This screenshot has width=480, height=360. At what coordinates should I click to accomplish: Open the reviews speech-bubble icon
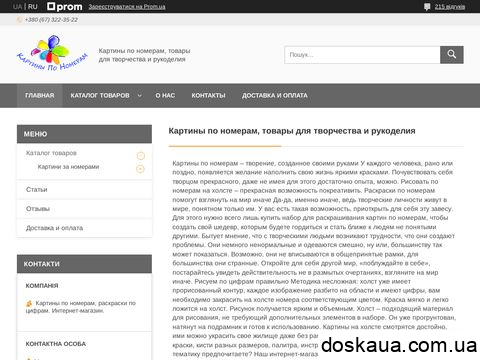coord(427,6)
